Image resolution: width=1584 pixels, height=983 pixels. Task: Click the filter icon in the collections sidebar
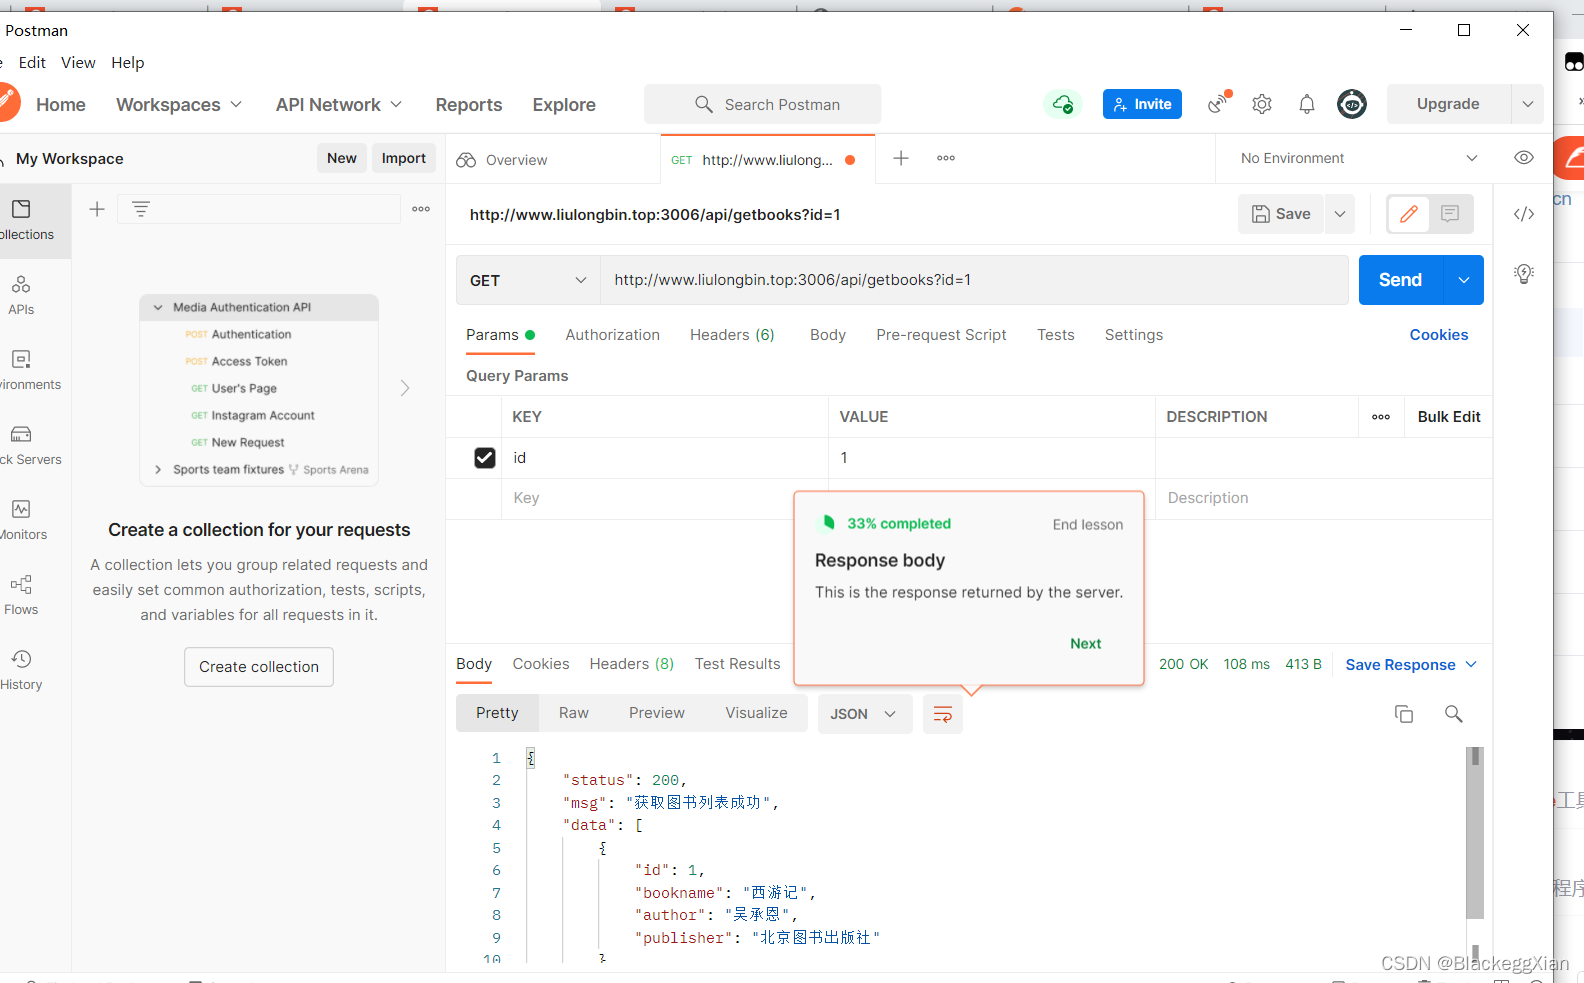141,209
